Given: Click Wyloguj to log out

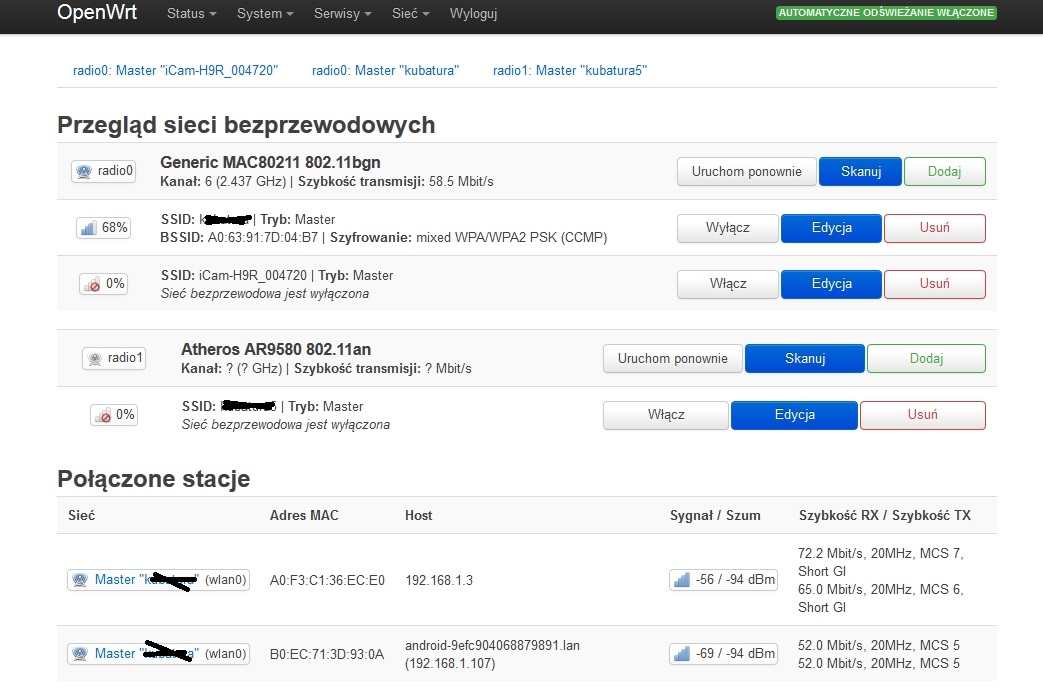Looking at the screenshot, I should (473, 14).
